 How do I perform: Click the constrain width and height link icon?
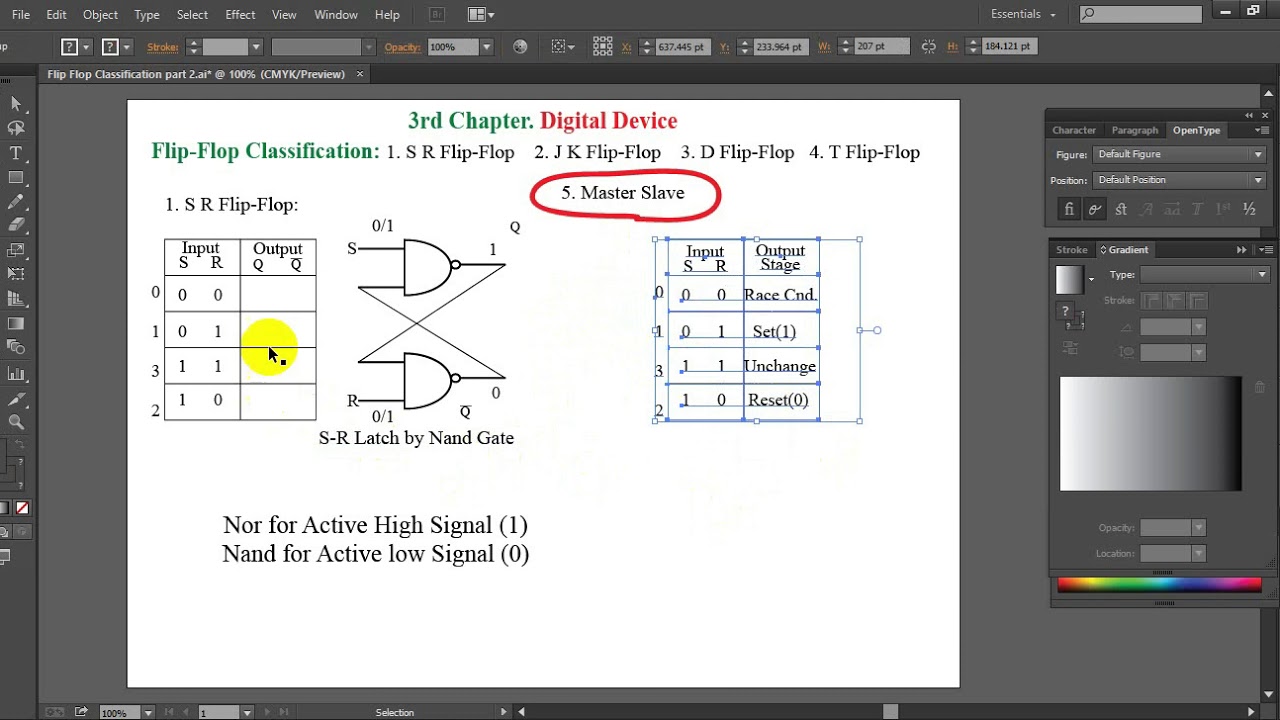tap(929, 47)
